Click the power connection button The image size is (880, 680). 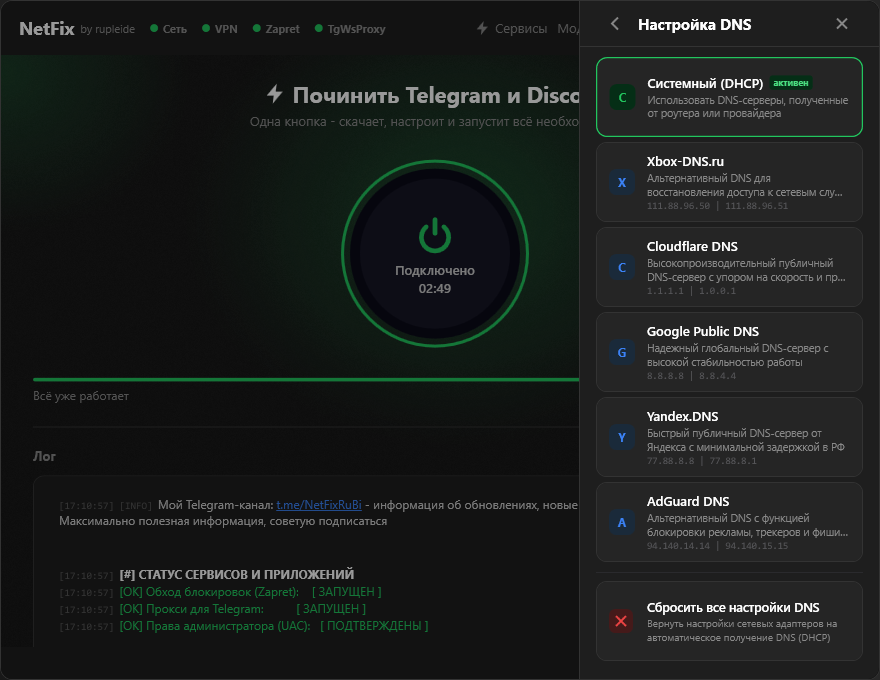435,254
